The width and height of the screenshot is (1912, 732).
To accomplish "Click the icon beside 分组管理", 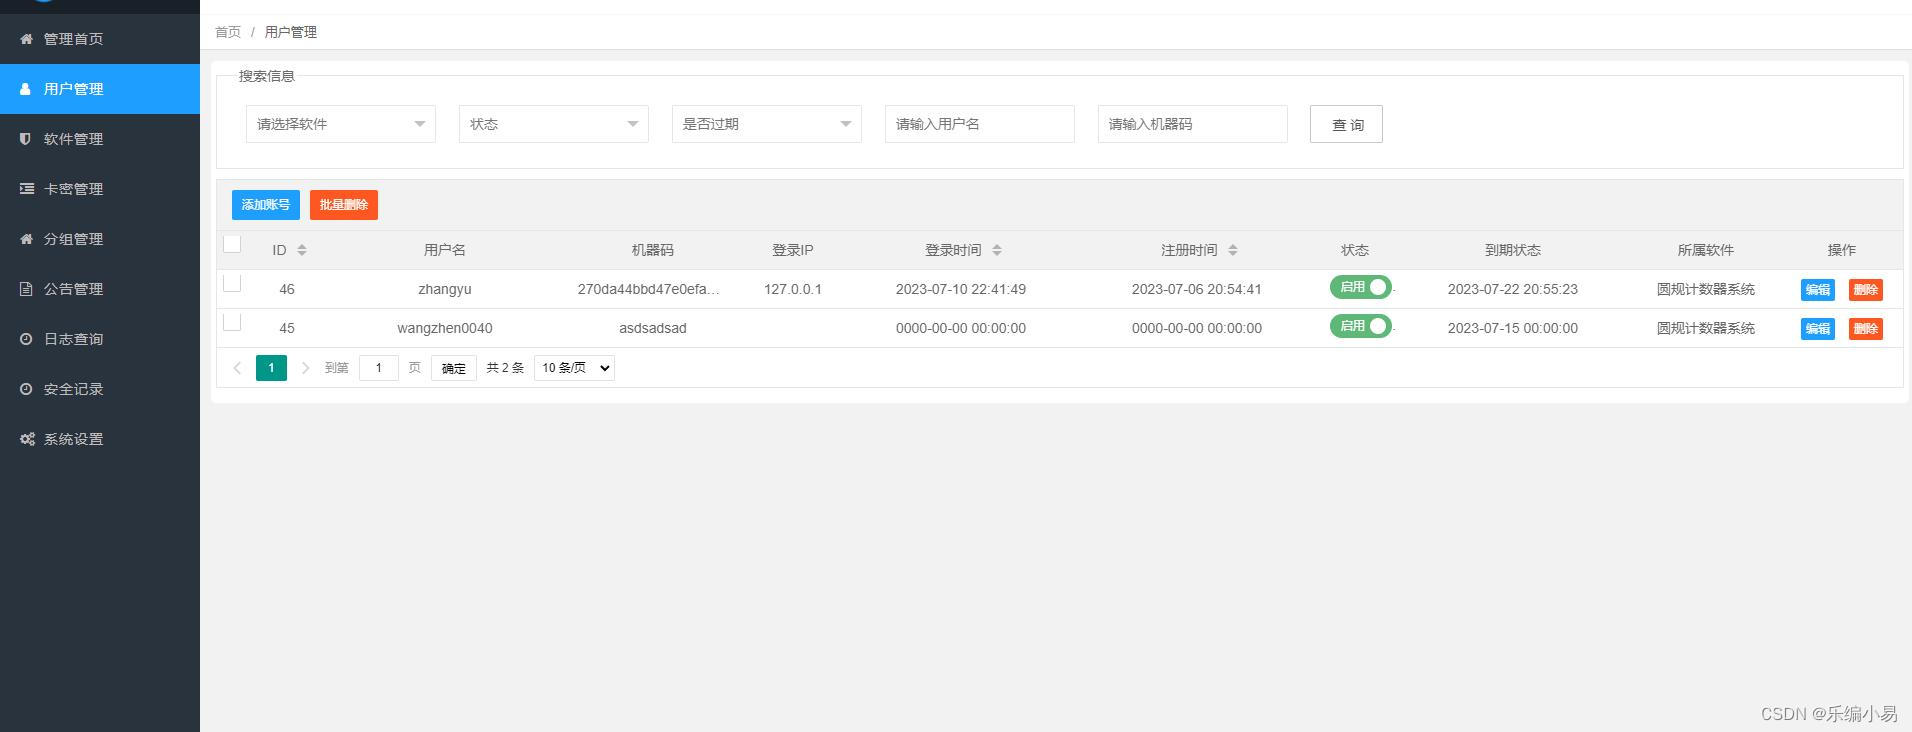I will (26, 239).
